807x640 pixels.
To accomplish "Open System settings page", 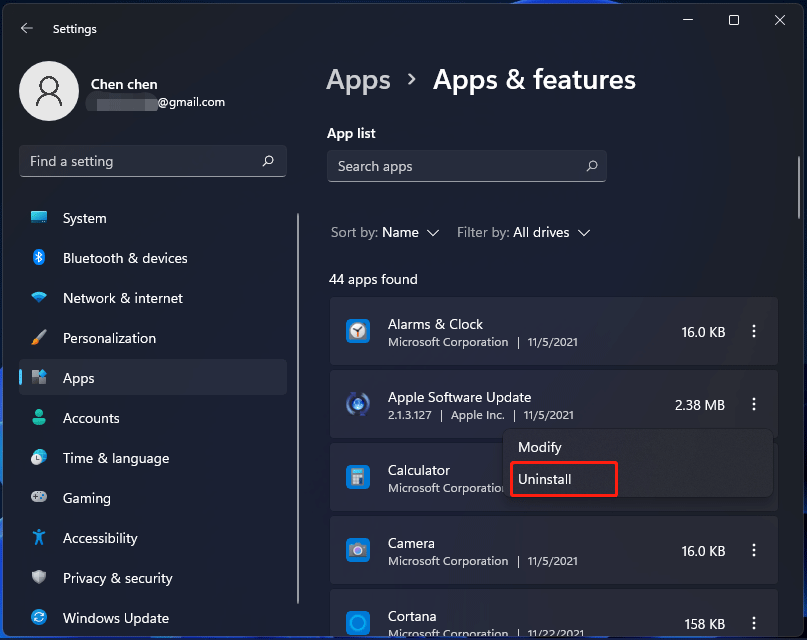I will pyautogui.click(x=153, y=218).
